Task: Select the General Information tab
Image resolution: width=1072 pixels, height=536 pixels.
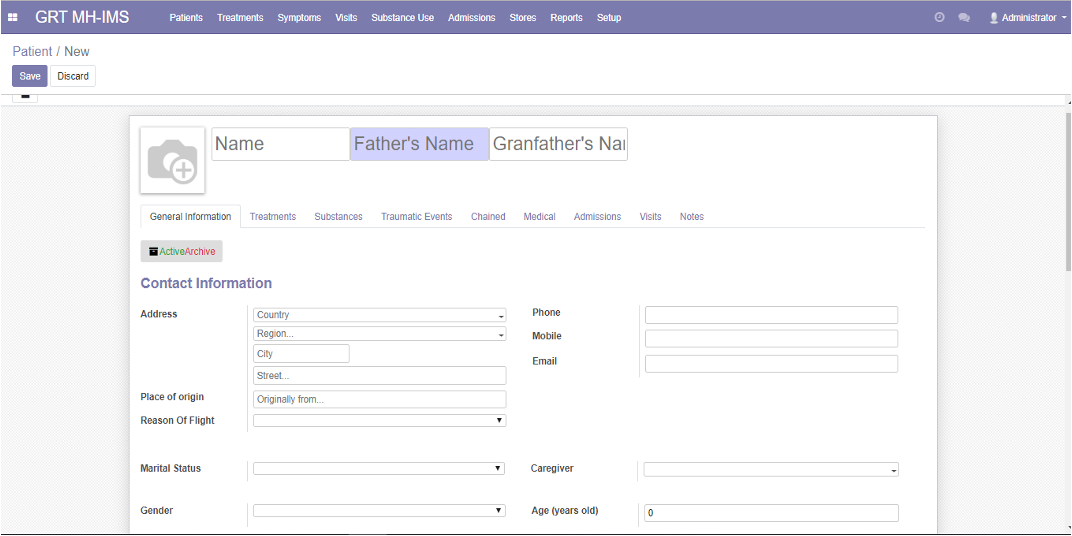Action: 190,217
